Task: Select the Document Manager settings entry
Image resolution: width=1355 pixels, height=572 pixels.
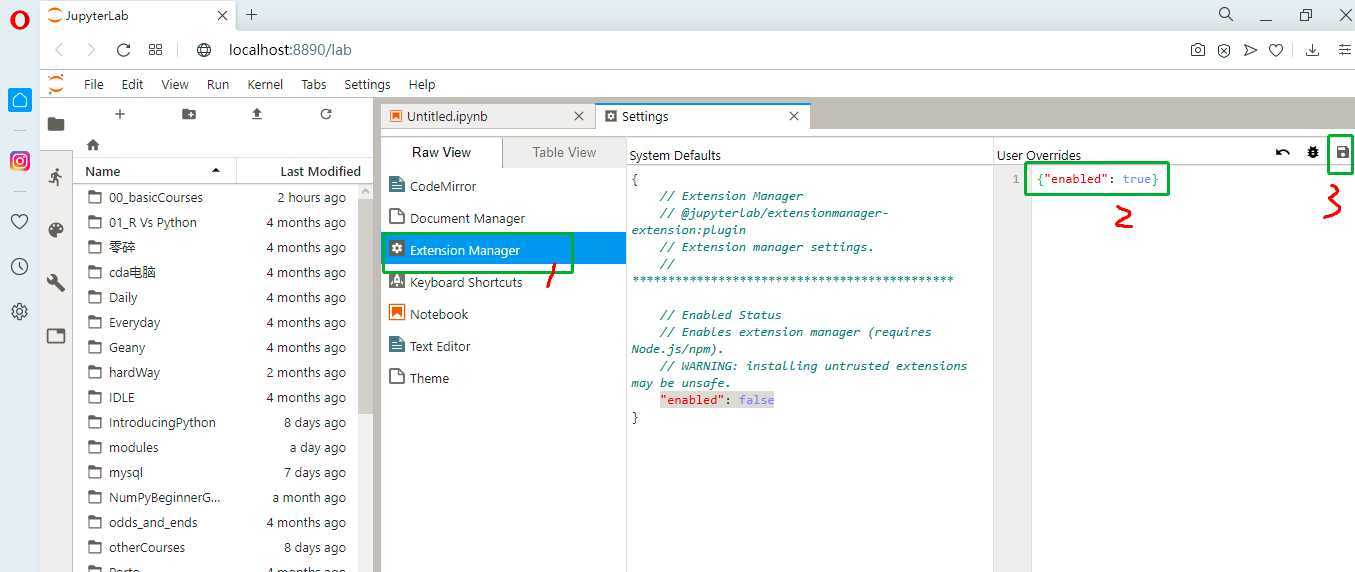Action: click(504, 218)
